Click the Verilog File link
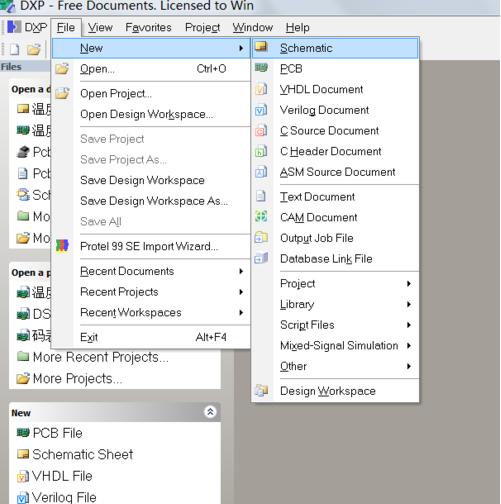The width and height of the screenshot is (501, 504). click(64, 497)
